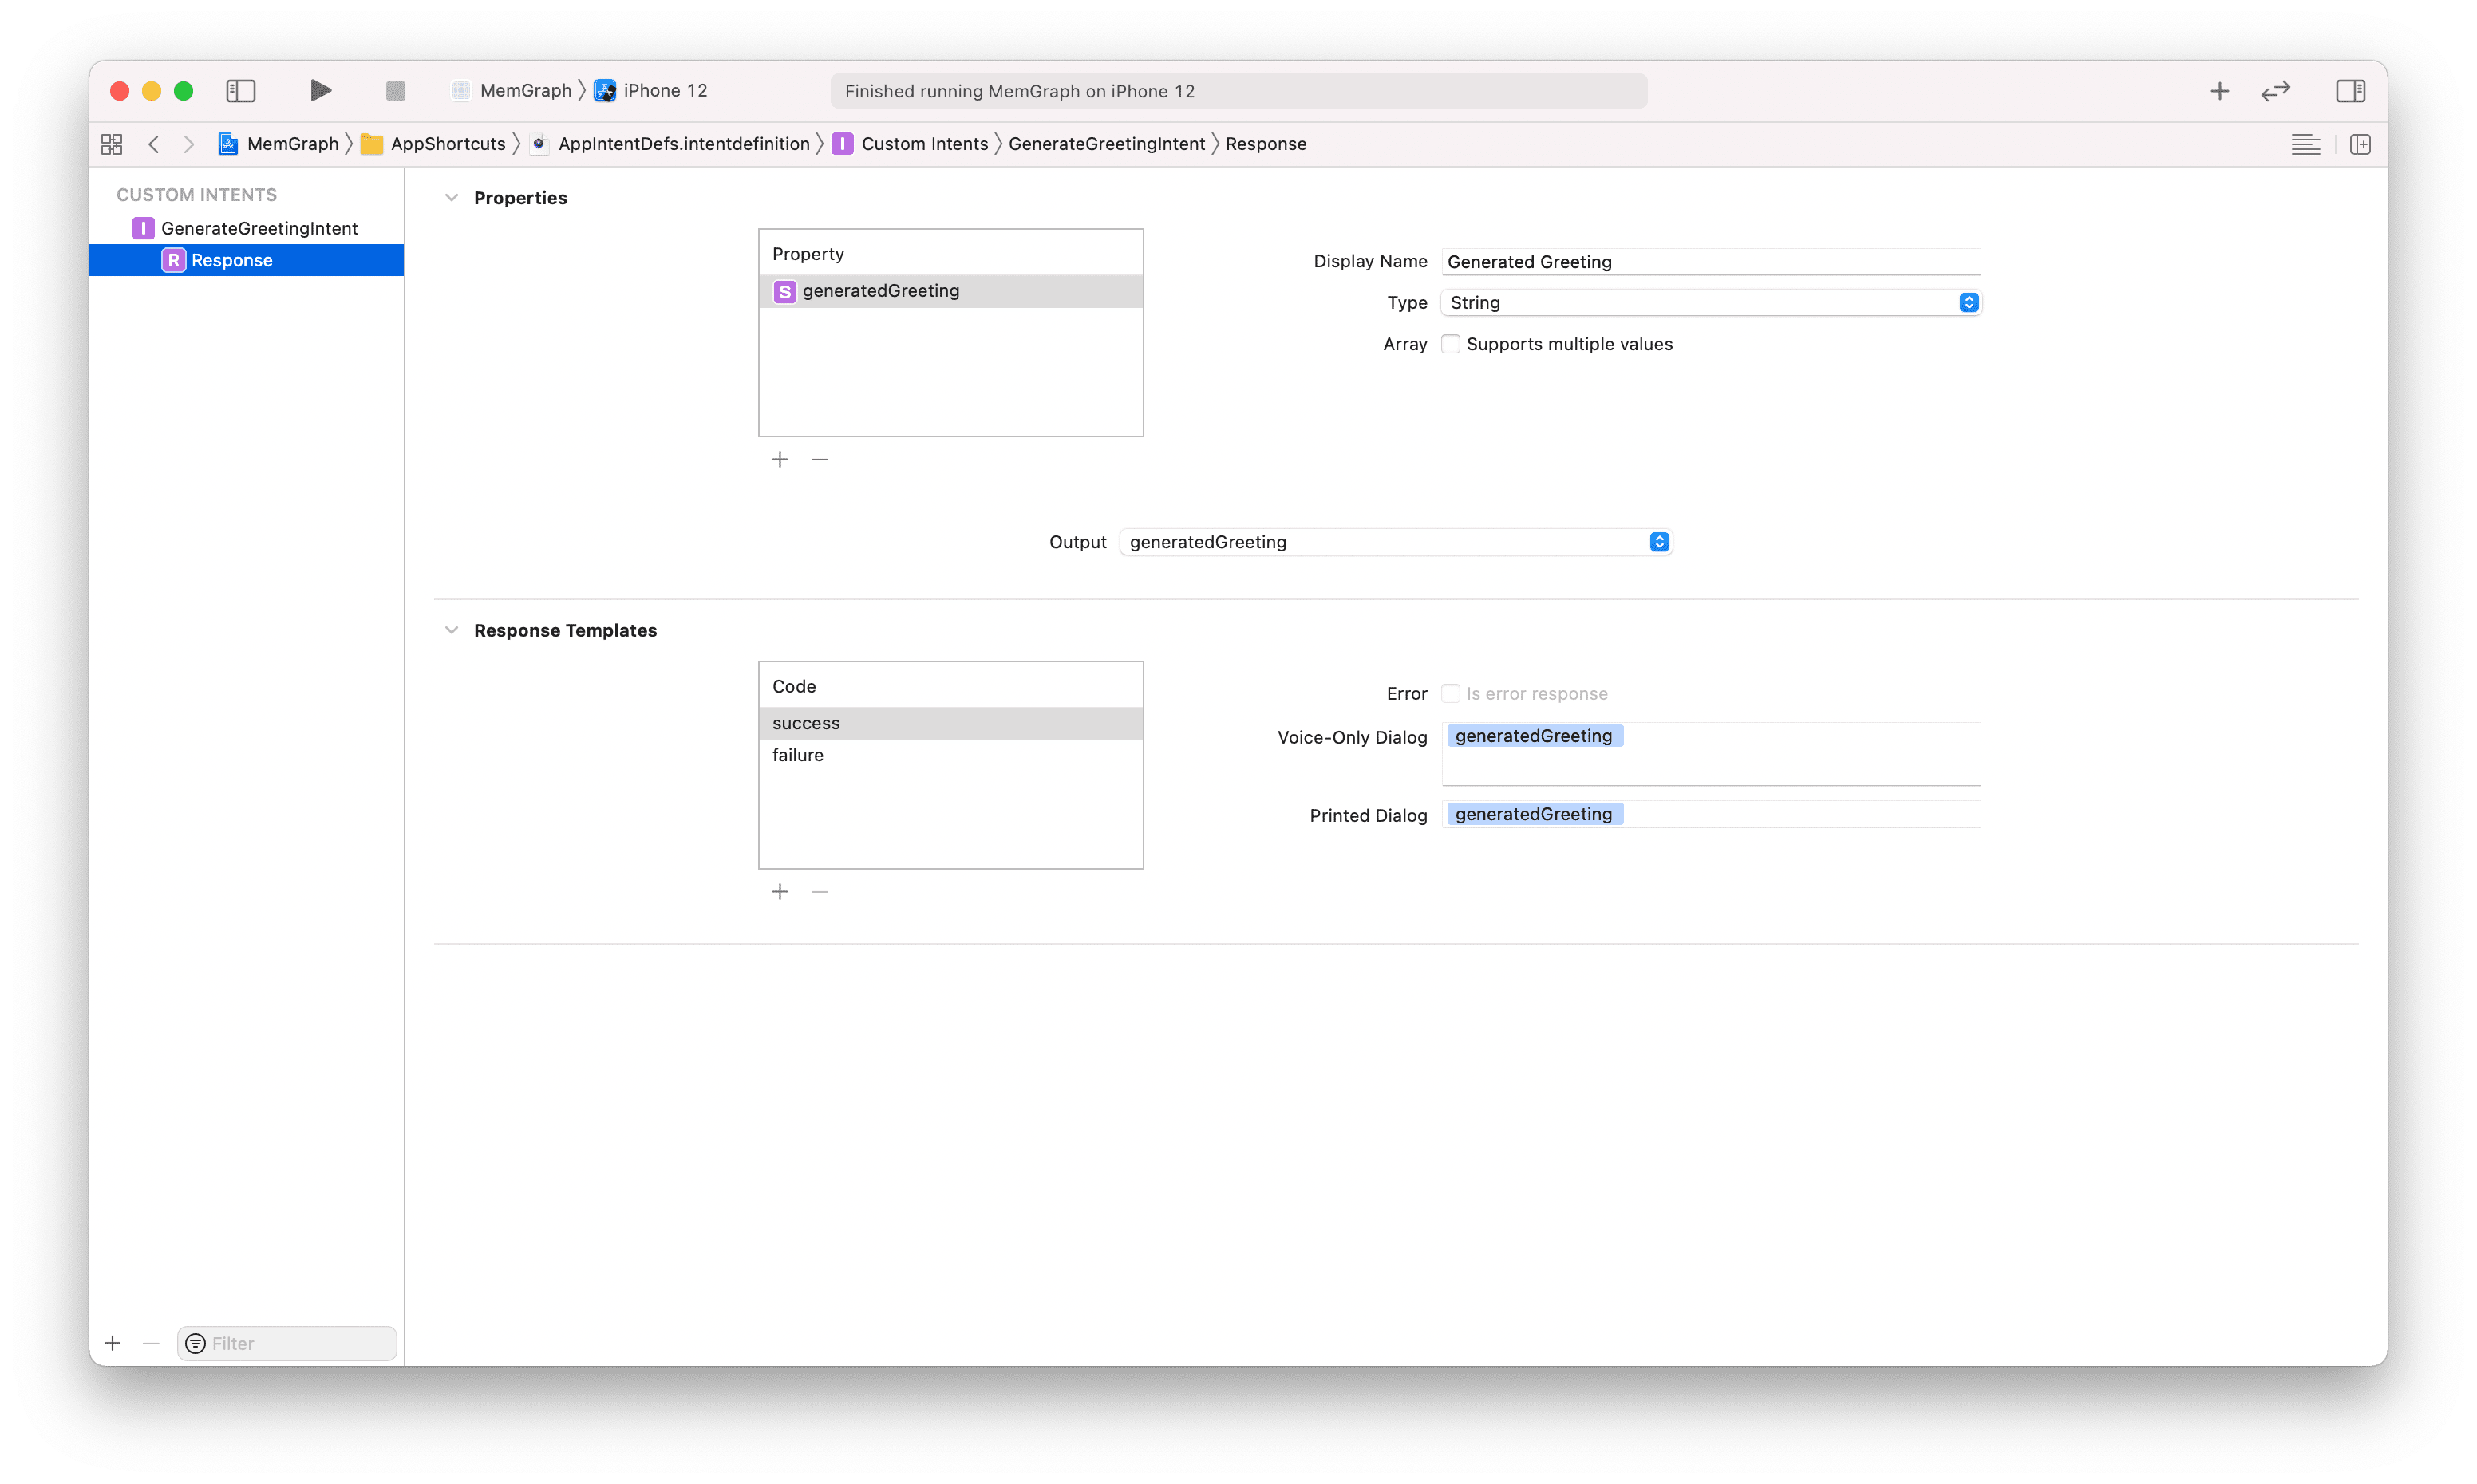Select GenerateGreetingIntent in the sidebar
Screen dimensions: 2477x1484
tap(259, 228)
